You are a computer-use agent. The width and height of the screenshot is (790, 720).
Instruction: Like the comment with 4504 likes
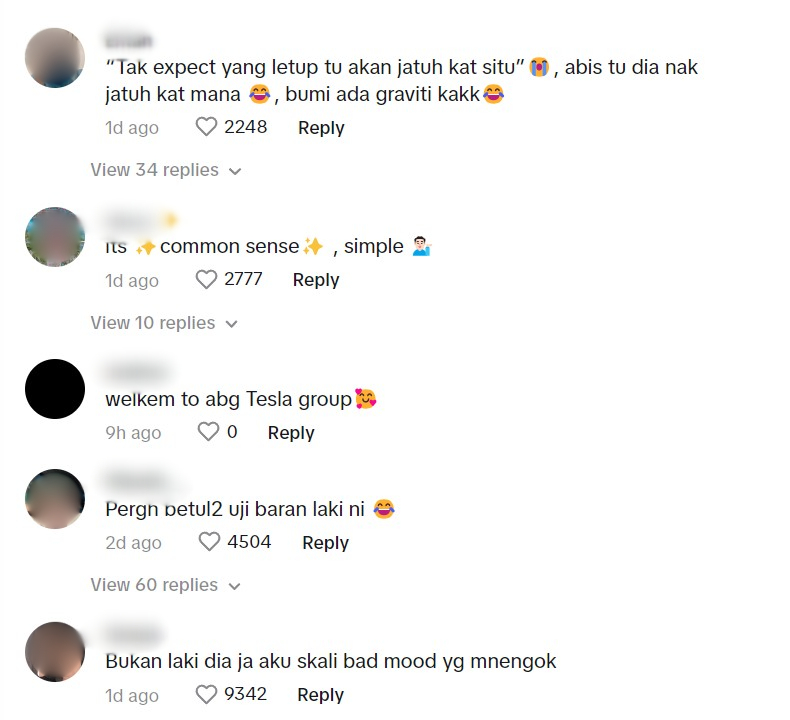[209, 542]
